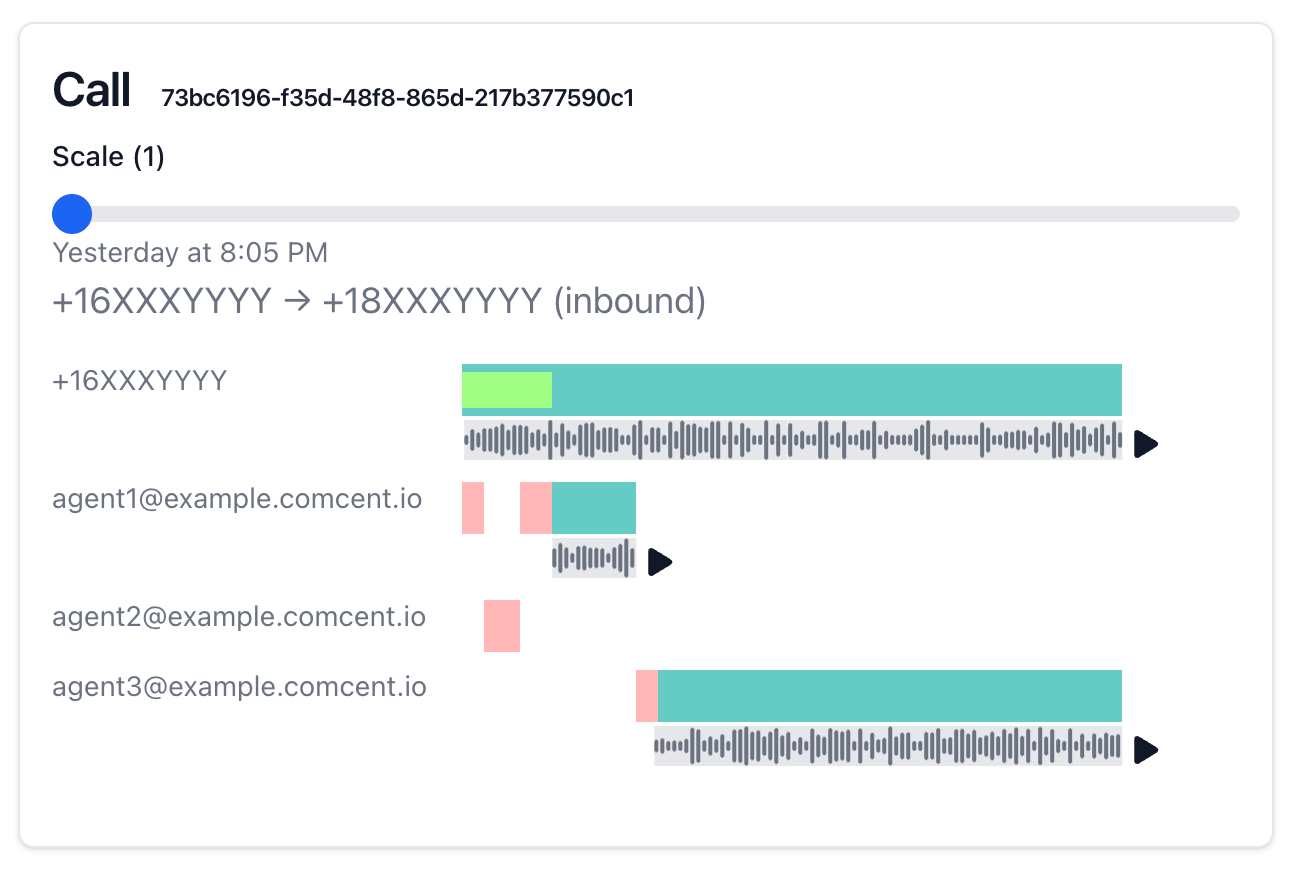Click agent1's first pink ringing segment
Screen dimensions: 1290x870
pos(473,507)
